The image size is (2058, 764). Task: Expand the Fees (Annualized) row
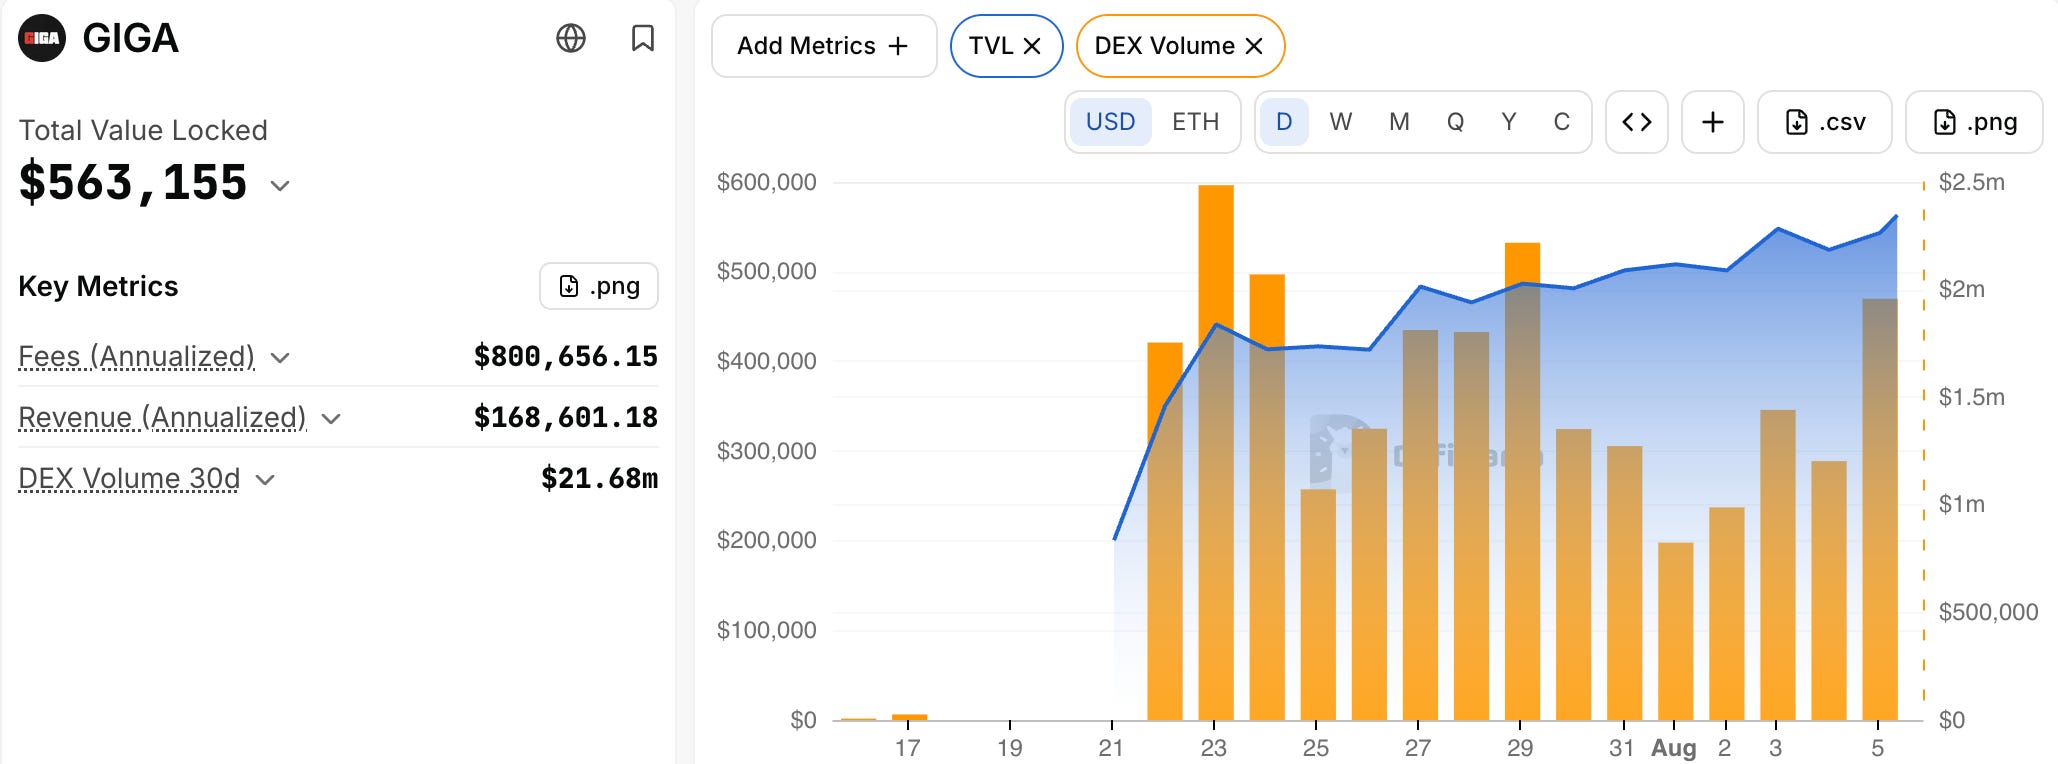(280, 358)
